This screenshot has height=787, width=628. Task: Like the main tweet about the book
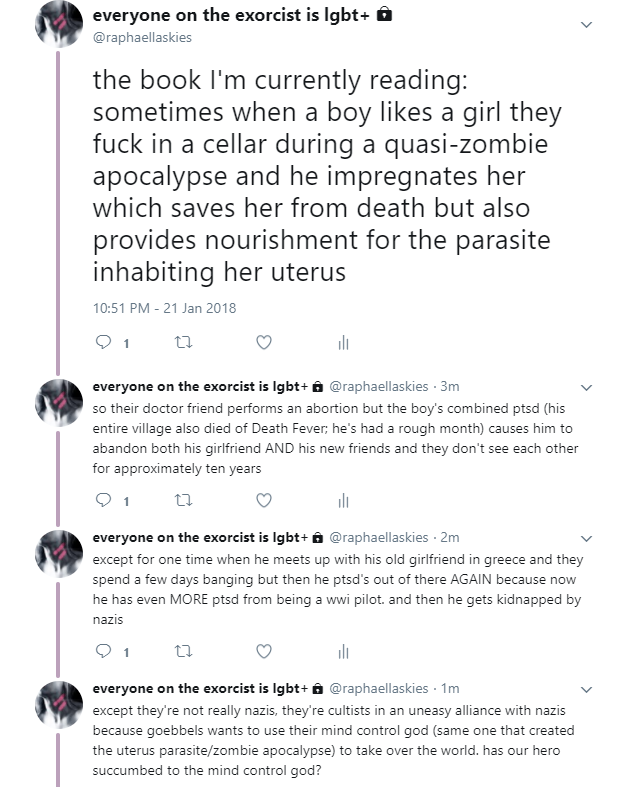263,343
